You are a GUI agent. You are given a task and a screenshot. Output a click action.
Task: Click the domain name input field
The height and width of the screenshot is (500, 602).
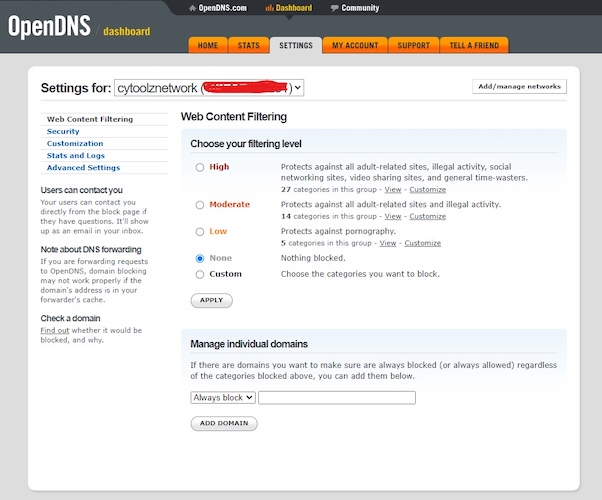(337, 397)
